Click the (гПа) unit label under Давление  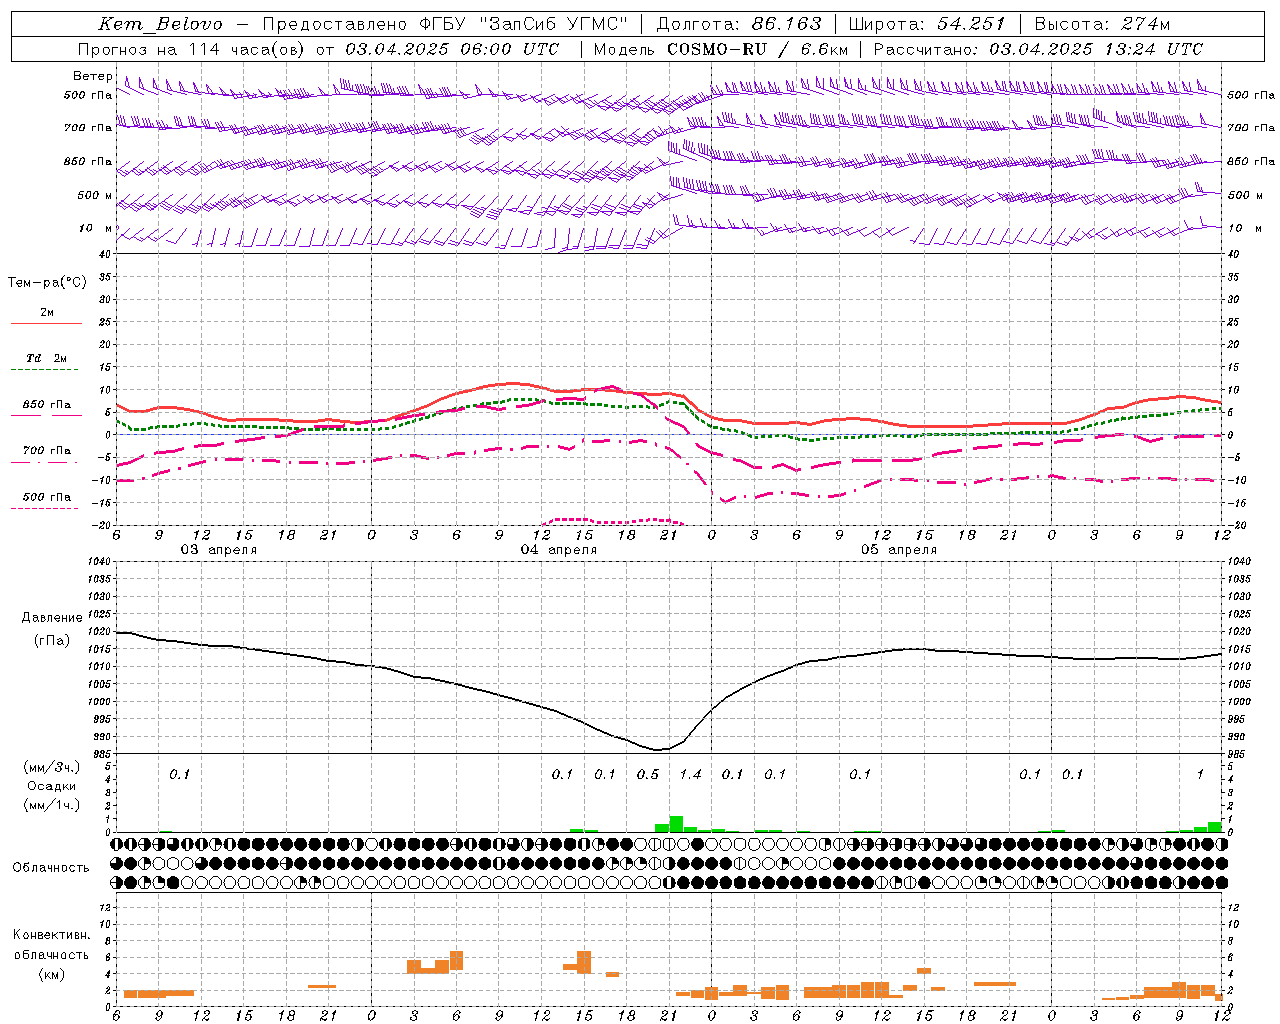click(52, 640)
